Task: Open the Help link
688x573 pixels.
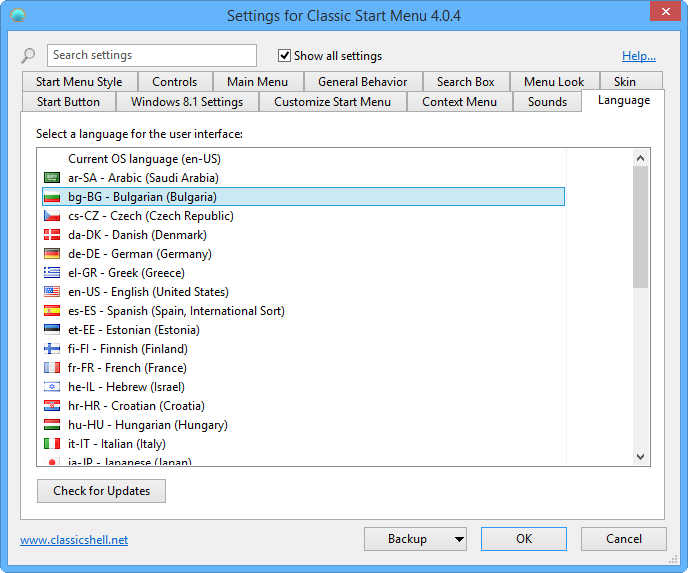Action: pyautogui.click(x=639, y=56)
